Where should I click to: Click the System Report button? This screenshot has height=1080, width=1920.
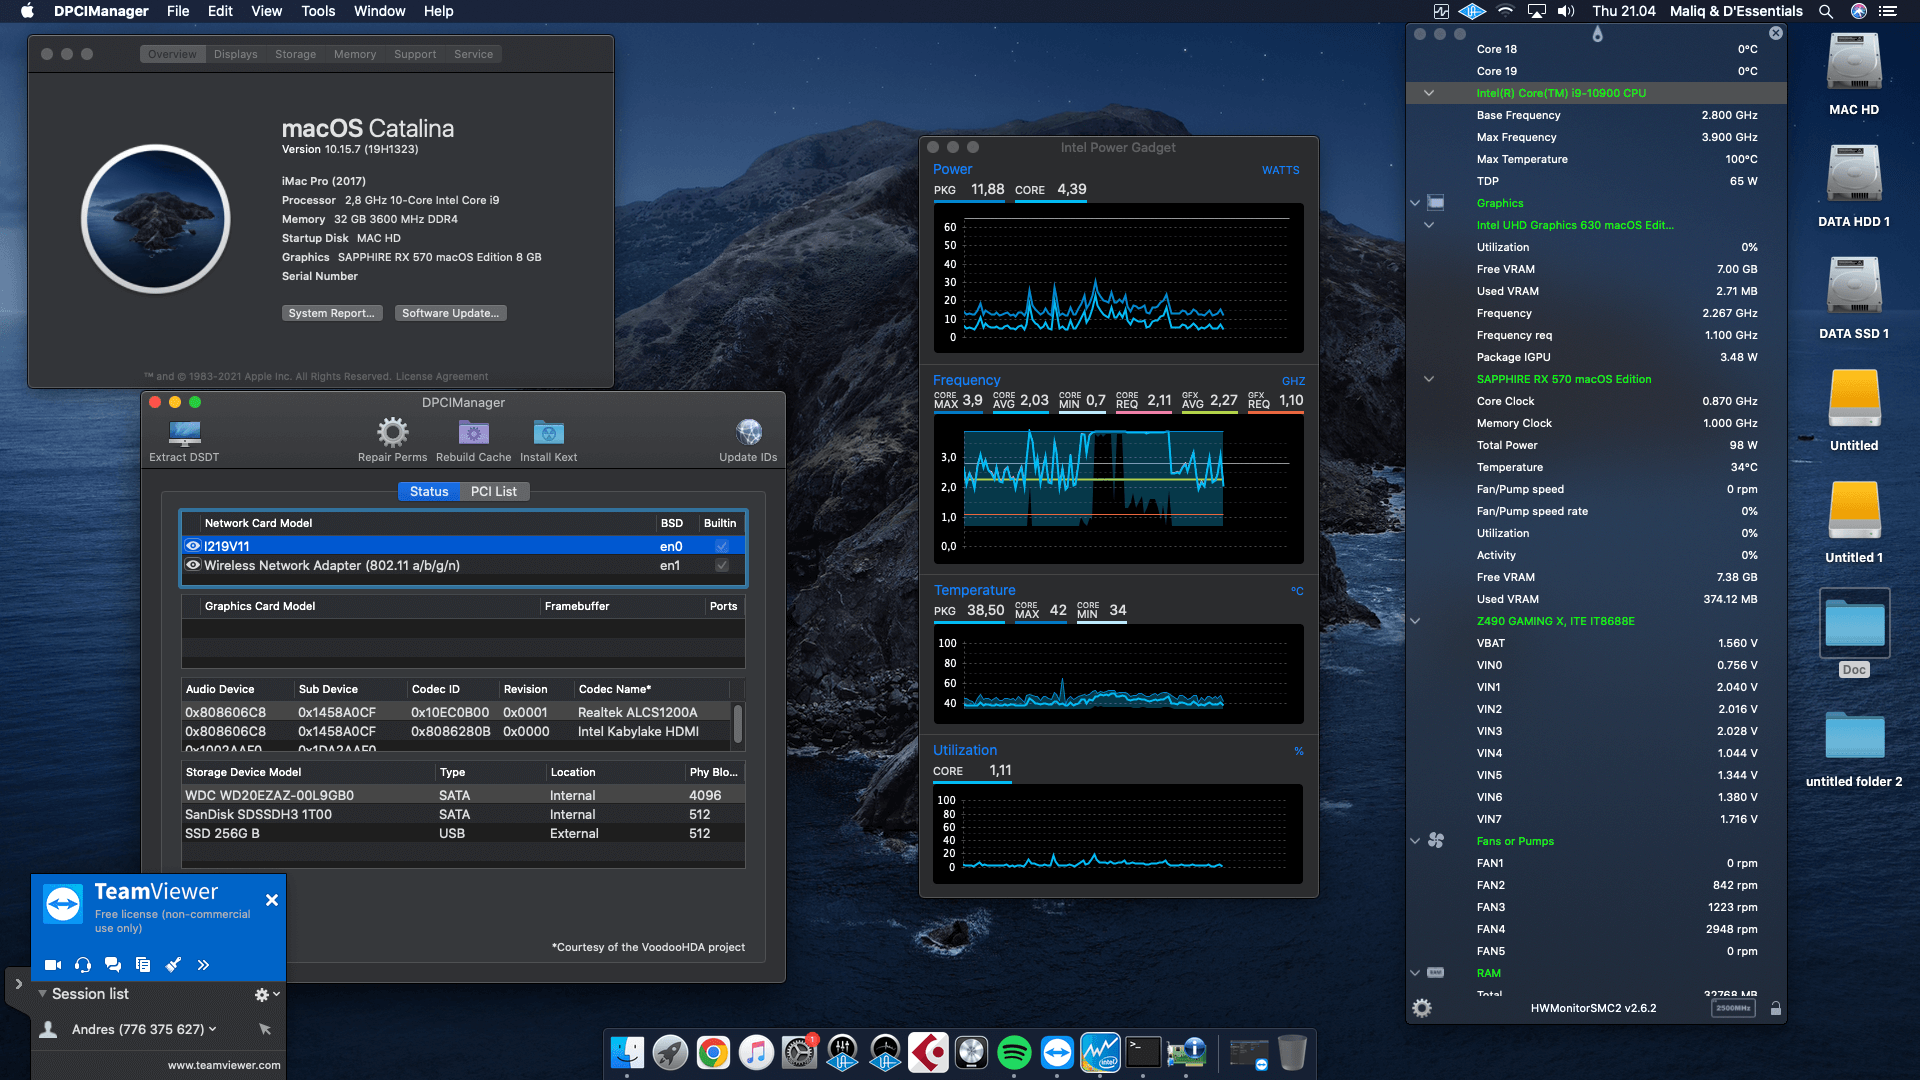332,312
